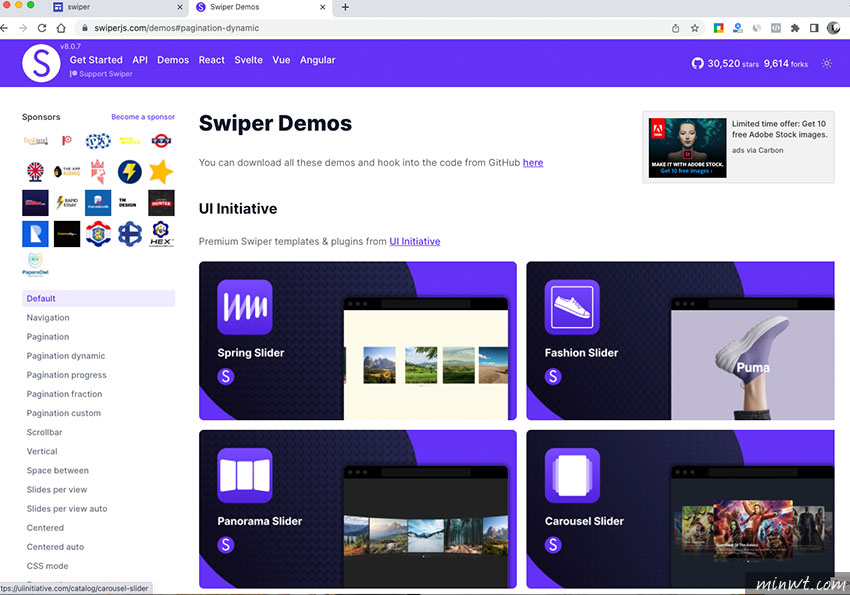This screenshot has height=595, width=850.
Task: Select Pagination fraction in the sidebar
Action: [65, 394]
